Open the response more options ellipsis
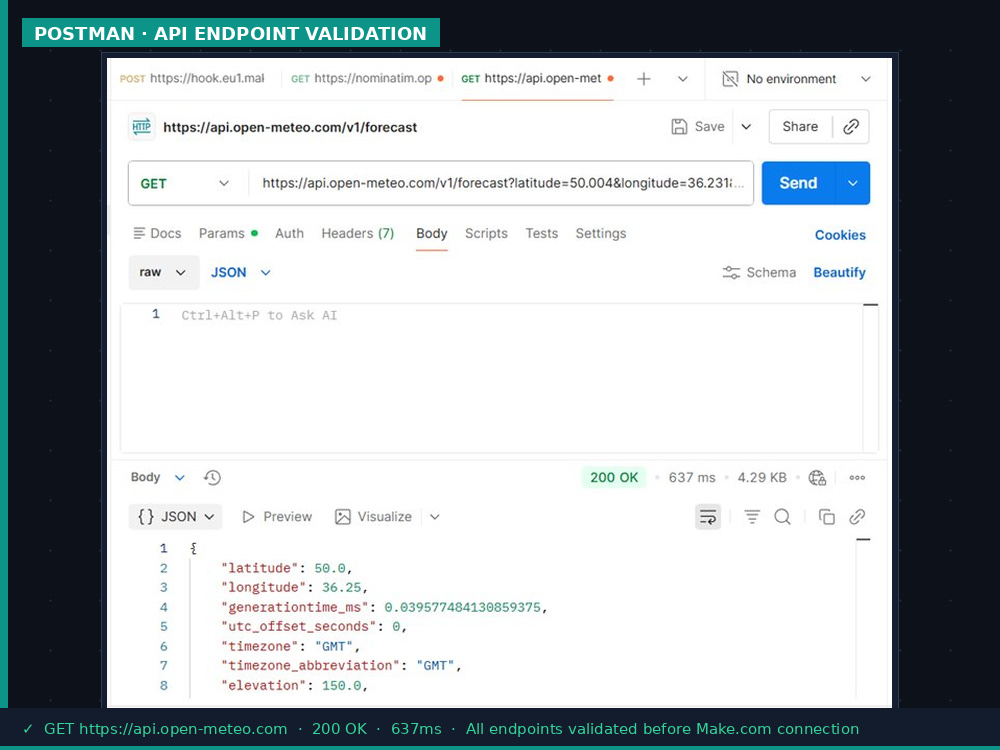The image size is (1000, 750). pos(857,478)
